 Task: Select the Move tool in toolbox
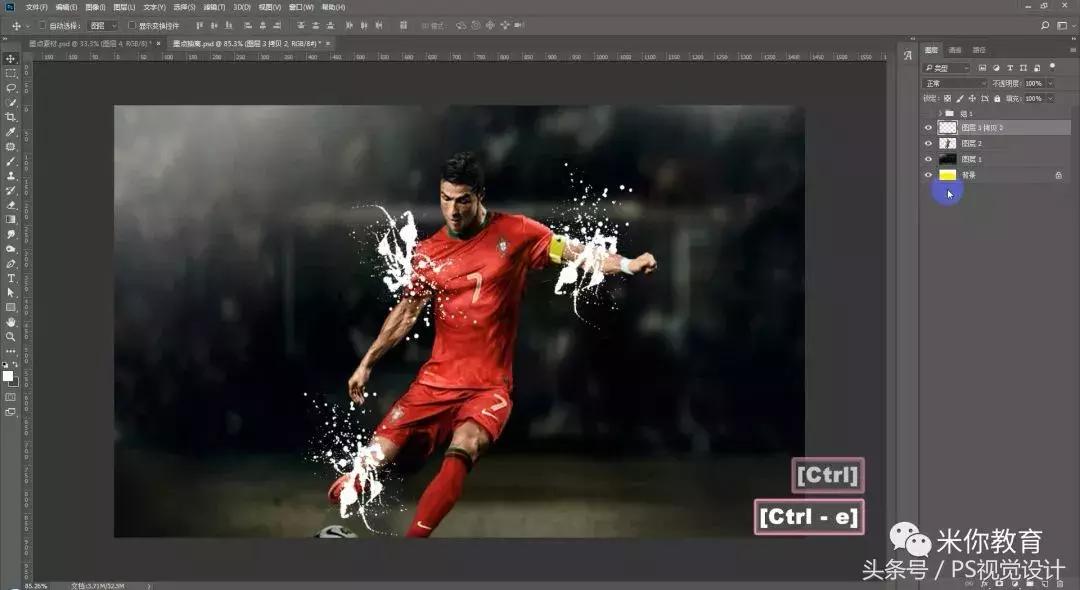[10, 59]
